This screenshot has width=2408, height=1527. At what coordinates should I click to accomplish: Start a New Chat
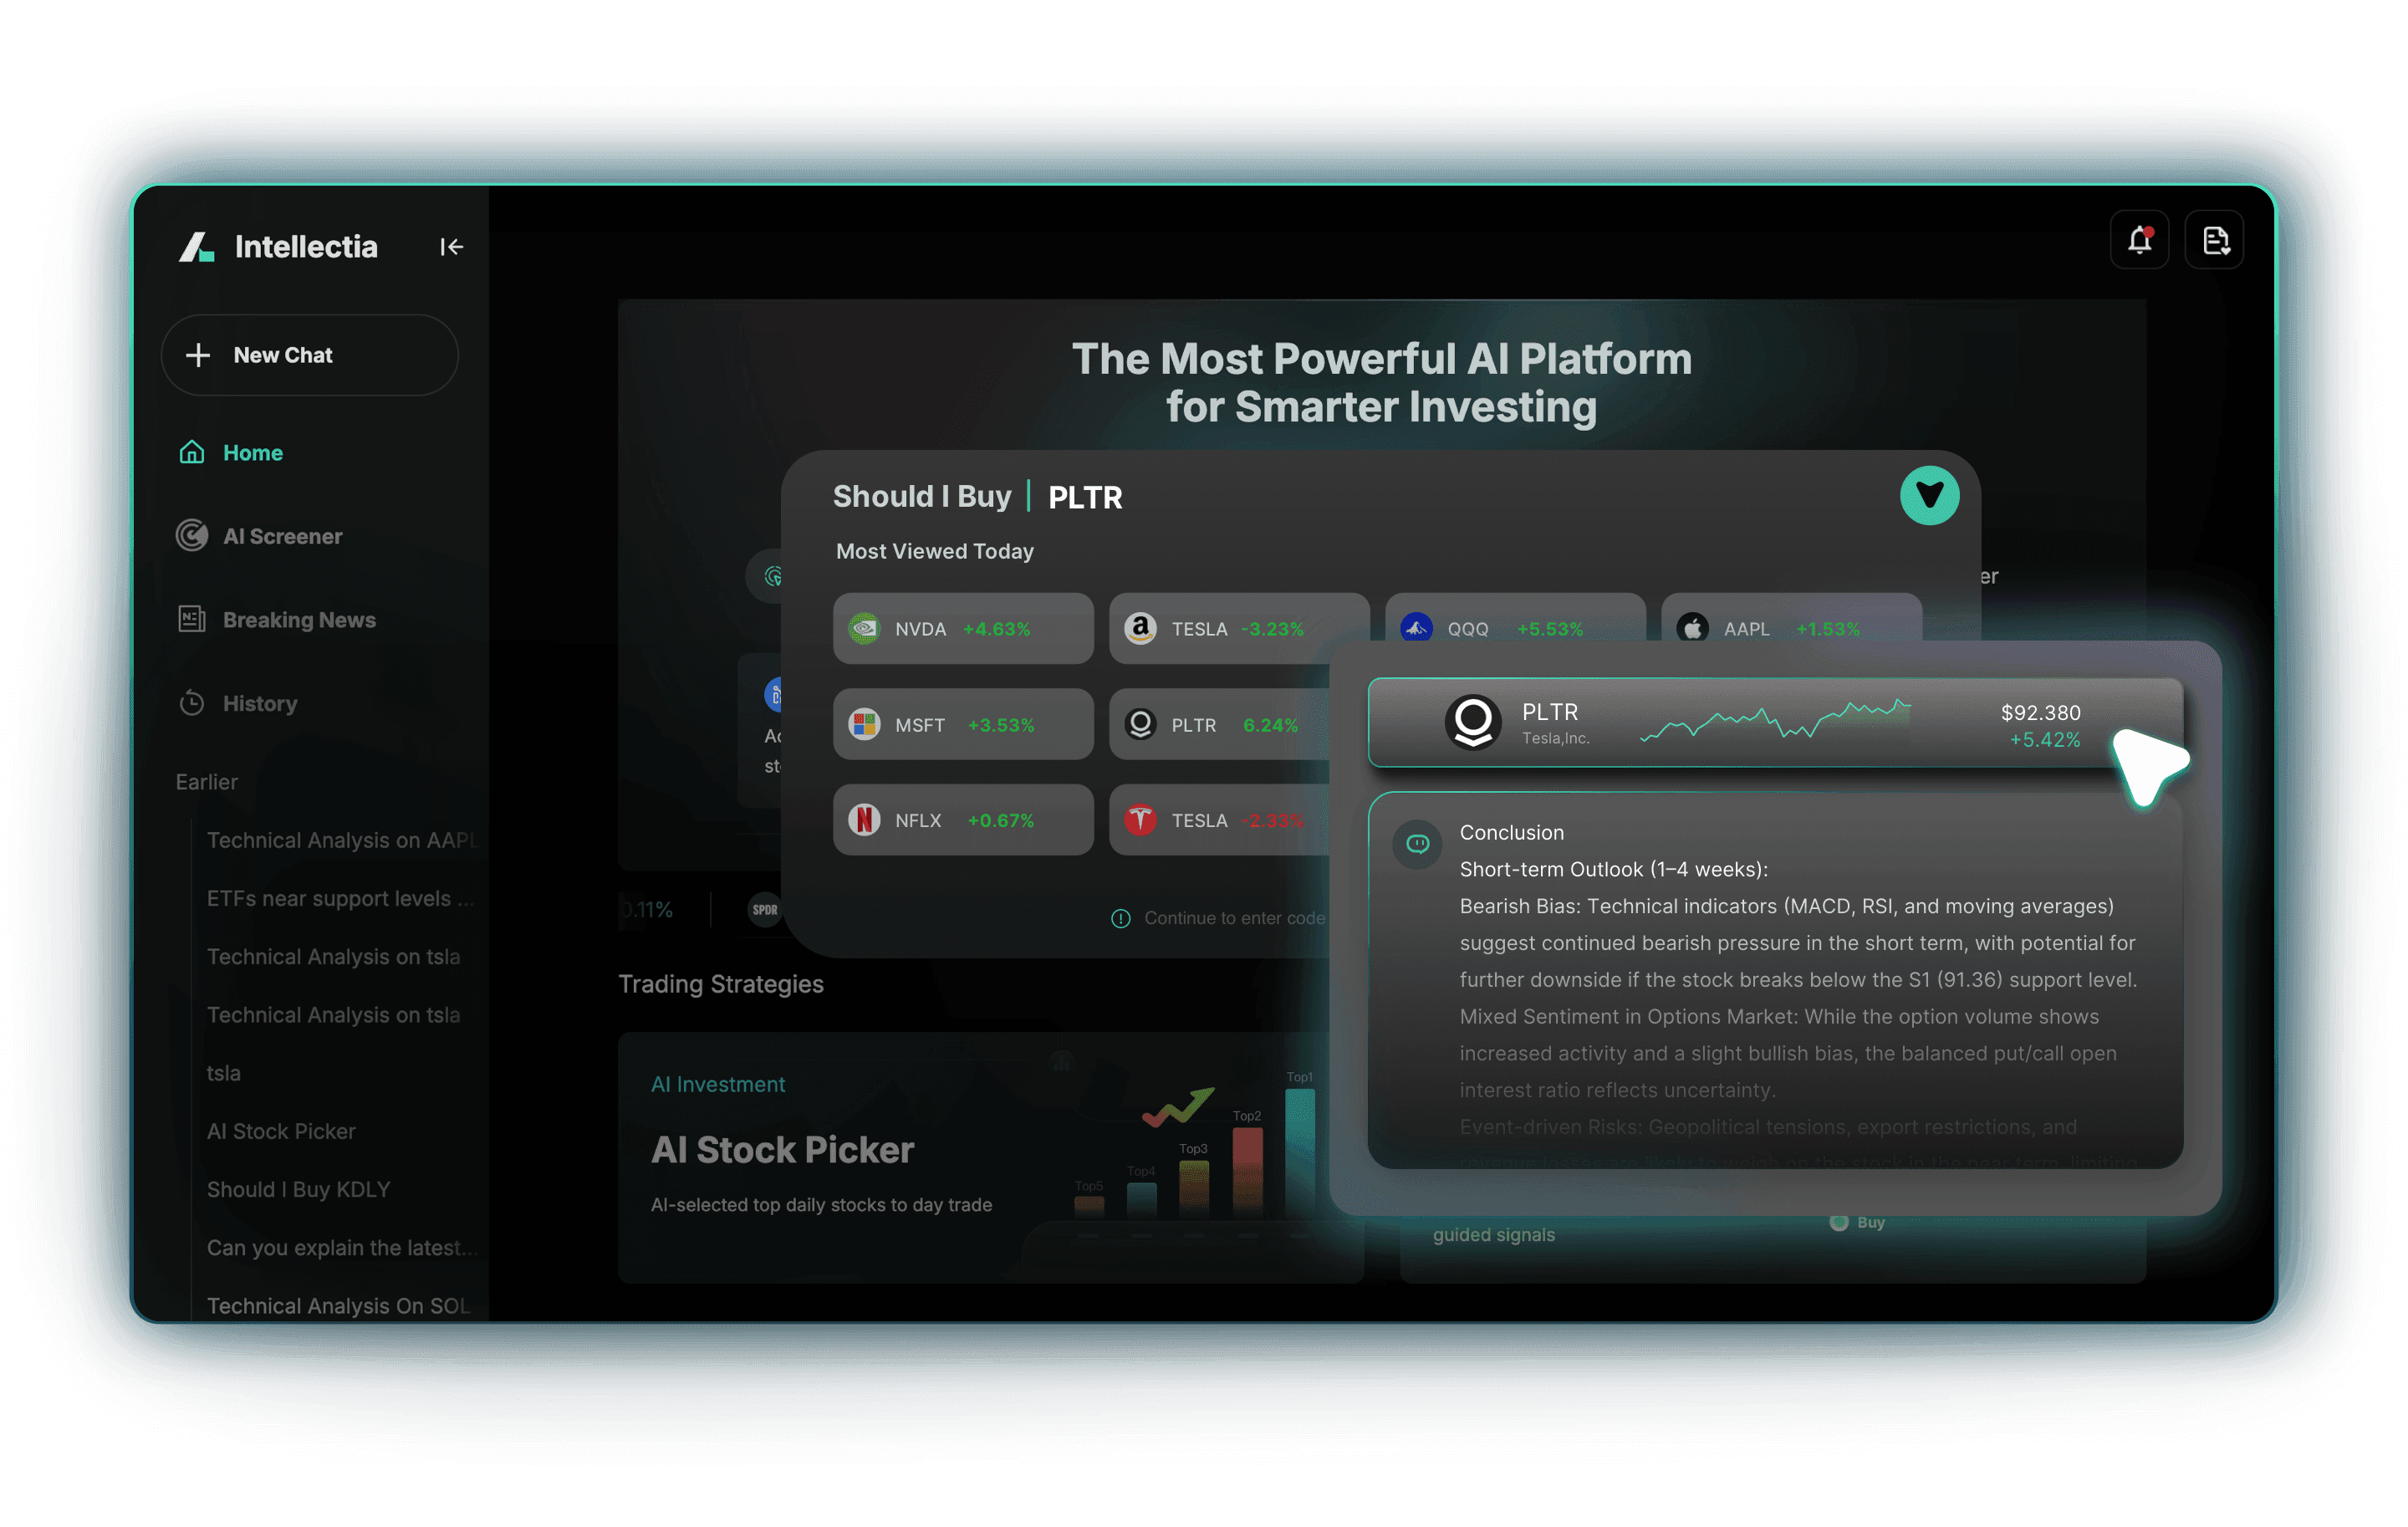309,355
